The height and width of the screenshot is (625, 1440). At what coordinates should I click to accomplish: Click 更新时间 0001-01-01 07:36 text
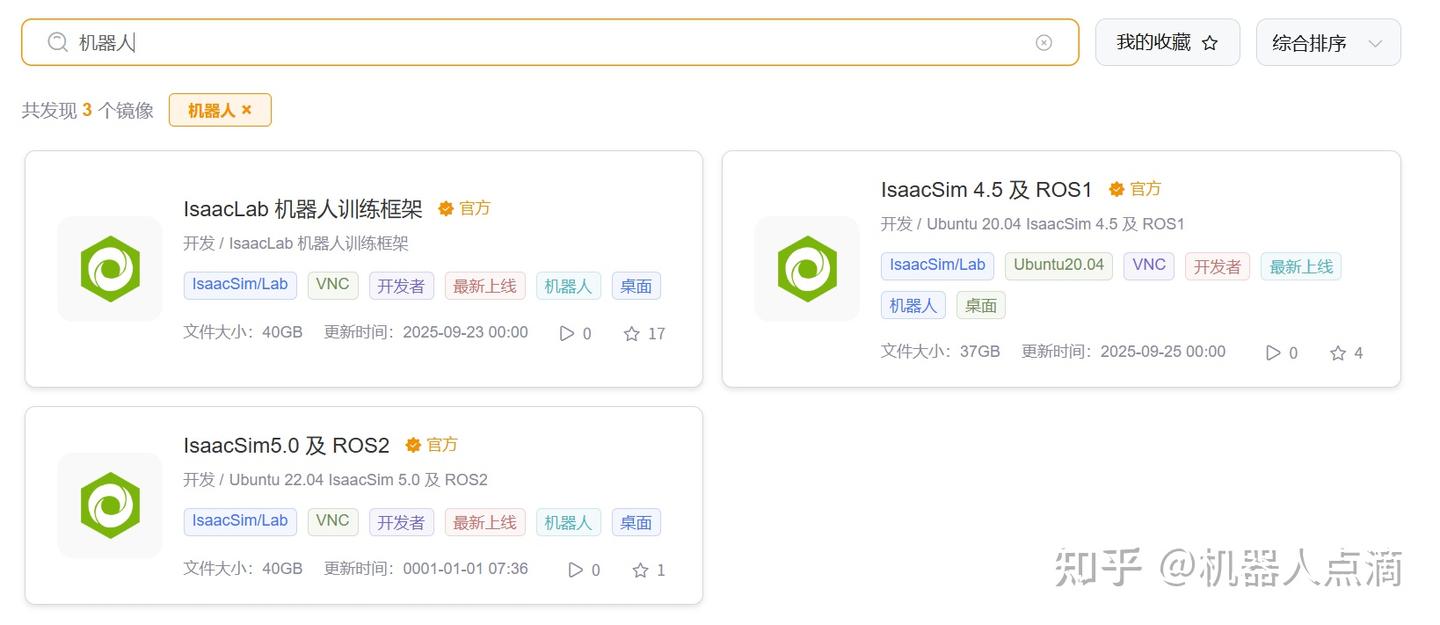(x=426, y=569)
